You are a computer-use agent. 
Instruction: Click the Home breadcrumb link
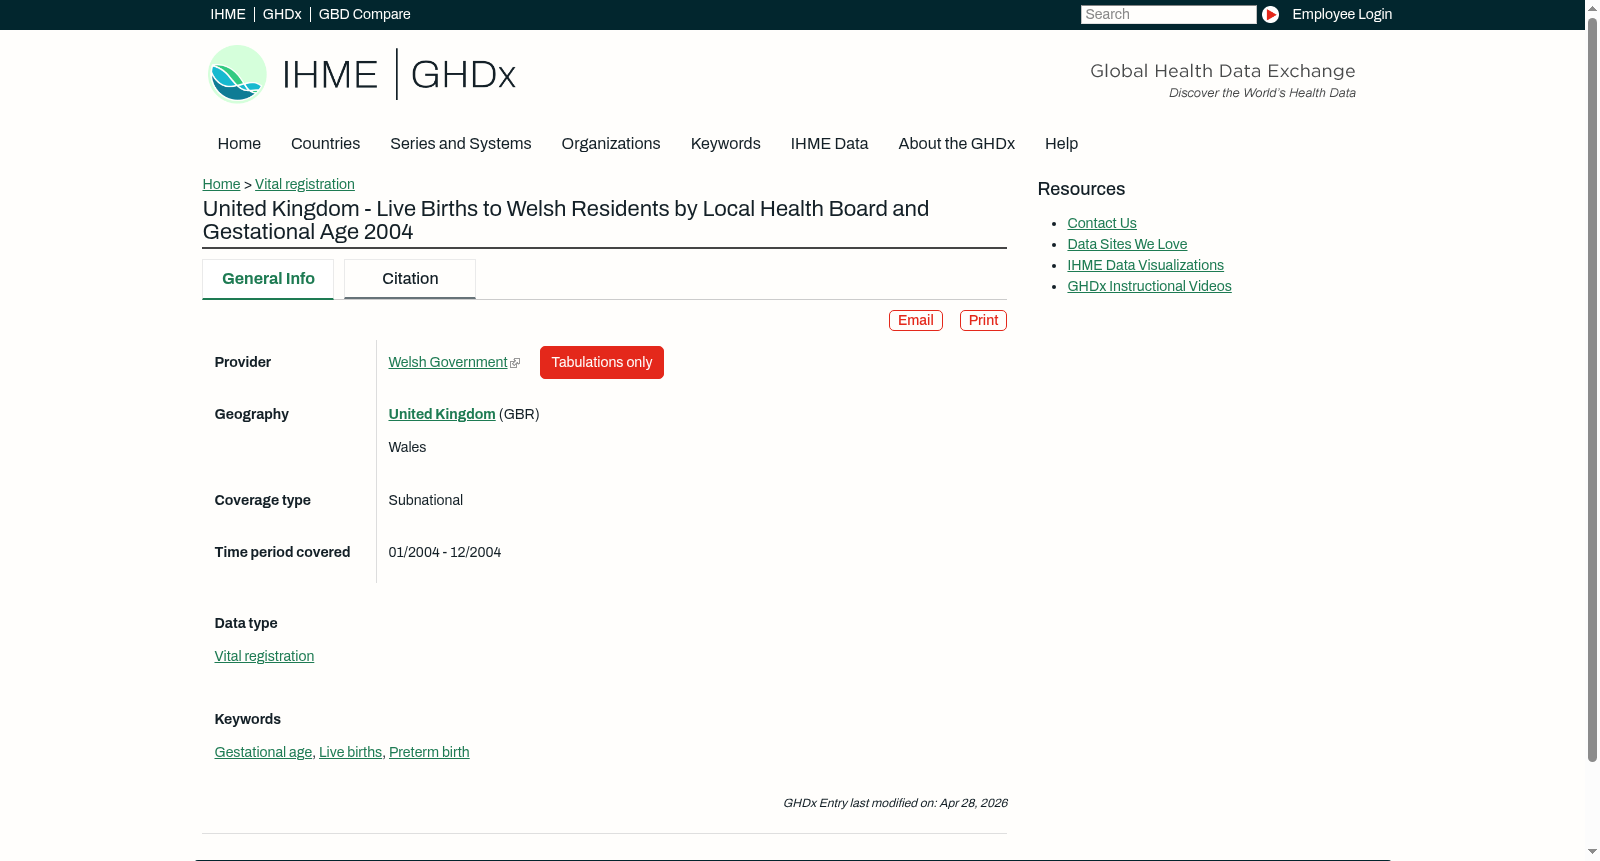(x=222, y=184)
